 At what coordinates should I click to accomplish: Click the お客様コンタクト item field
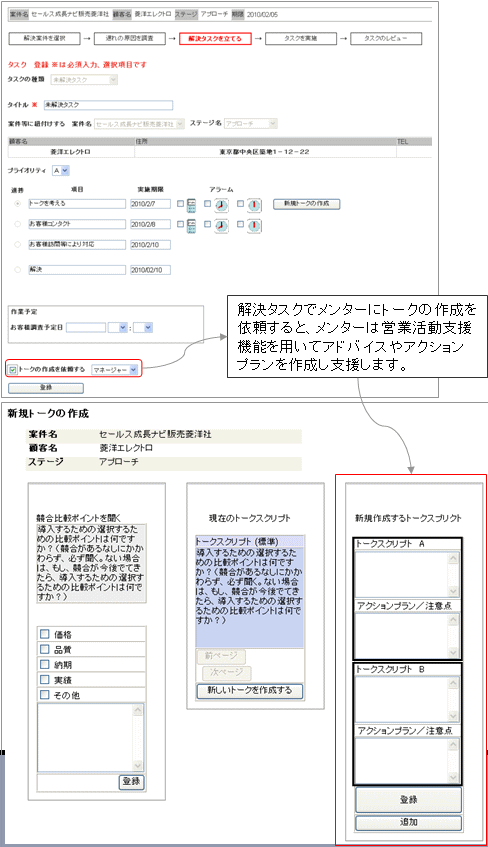click(77, 224)
